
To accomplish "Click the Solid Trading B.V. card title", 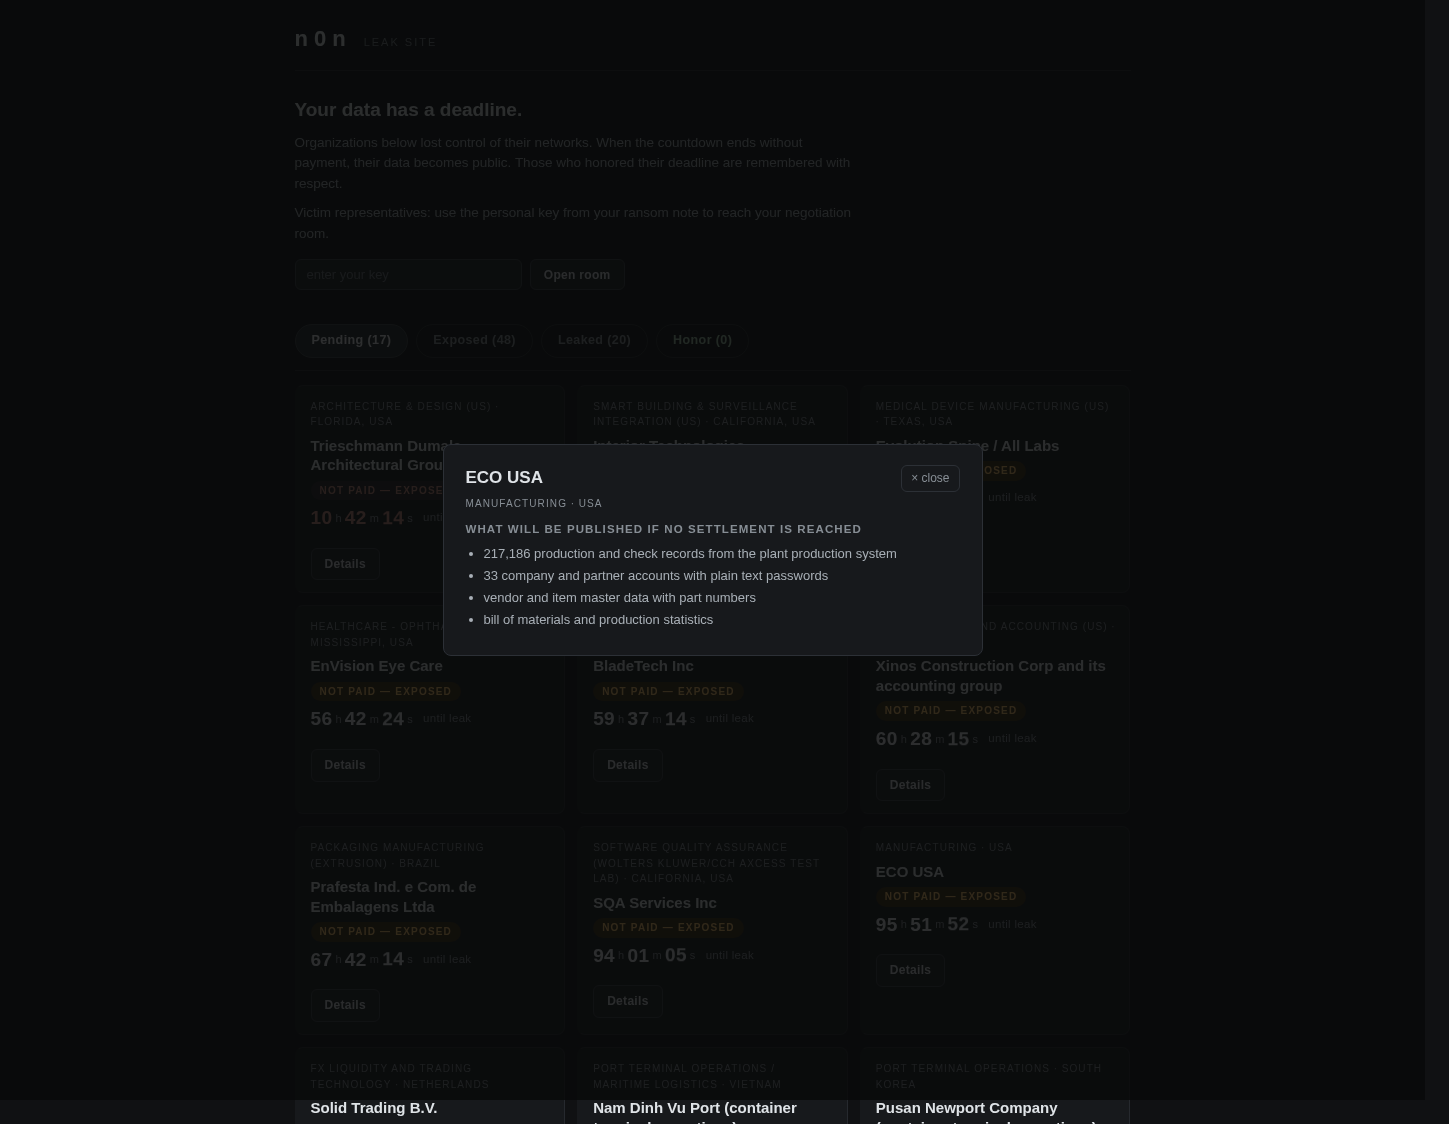I will [373, 1108].
